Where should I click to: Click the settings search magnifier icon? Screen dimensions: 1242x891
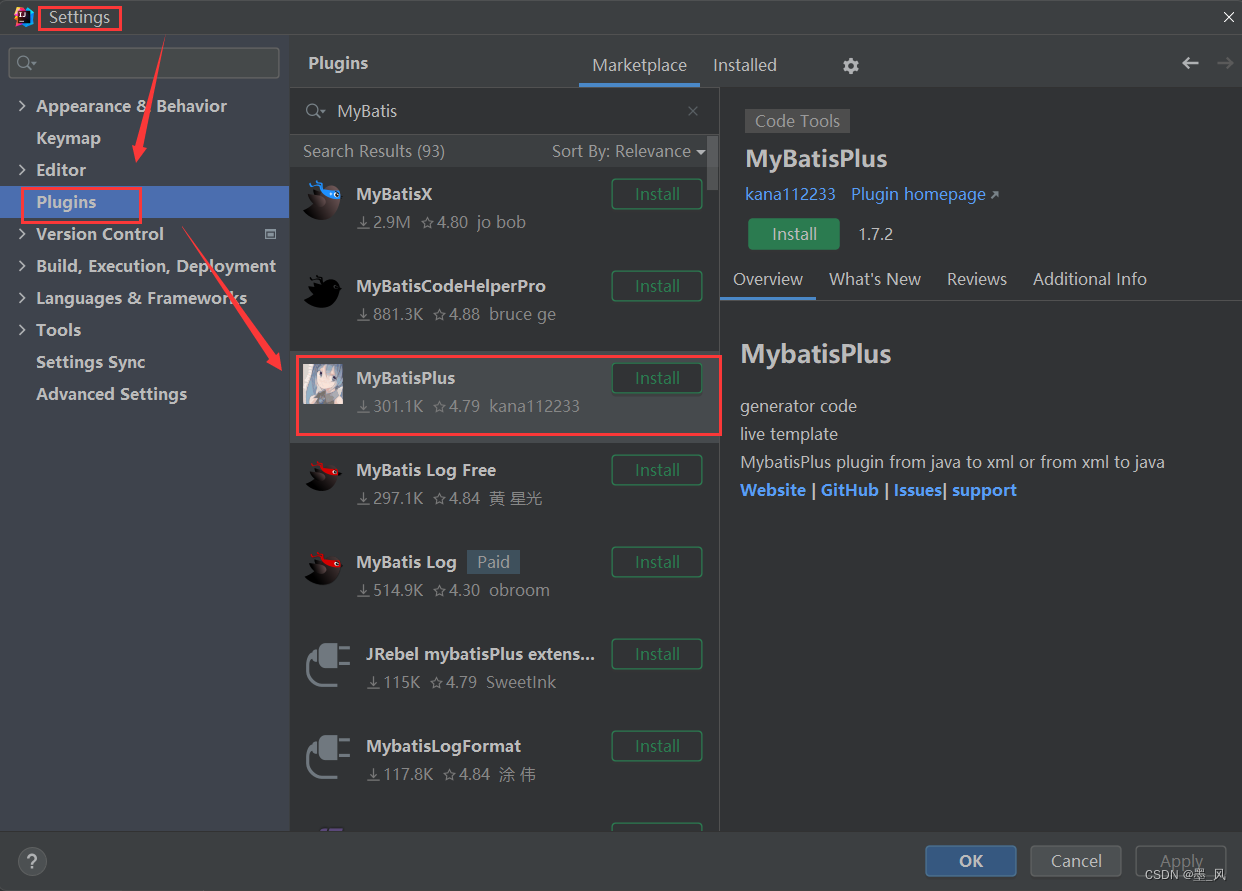point(25,63)
